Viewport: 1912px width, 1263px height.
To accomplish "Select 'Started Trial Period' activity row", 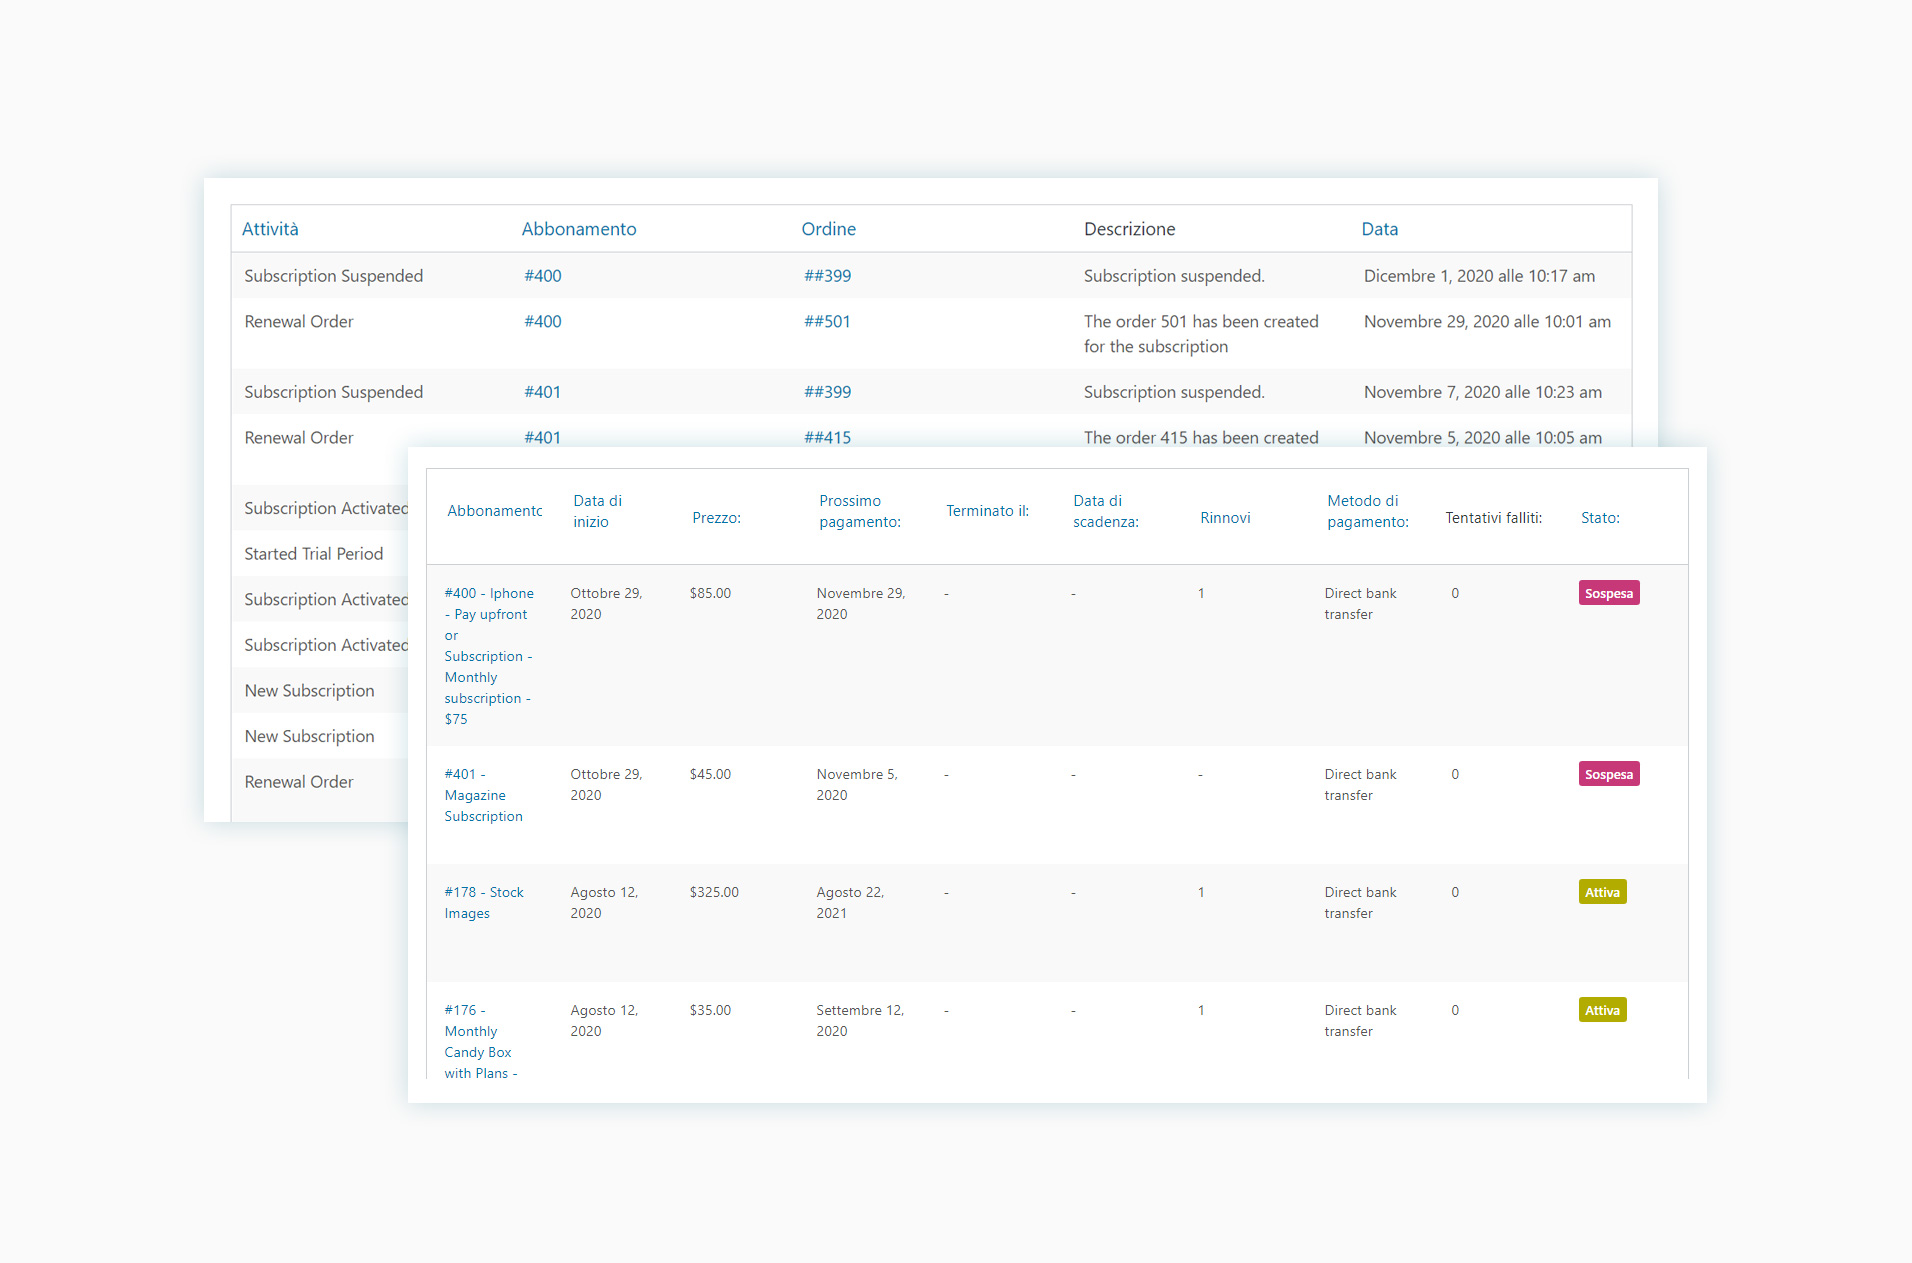I will tap(314, 554).
